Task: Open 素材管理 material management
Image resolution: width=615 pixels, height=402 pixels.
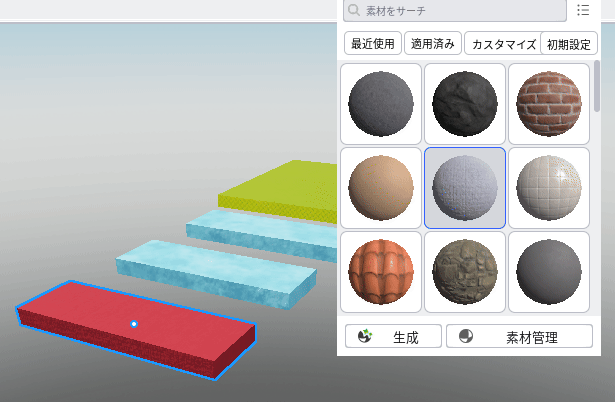Action: (x=519, y=337)
